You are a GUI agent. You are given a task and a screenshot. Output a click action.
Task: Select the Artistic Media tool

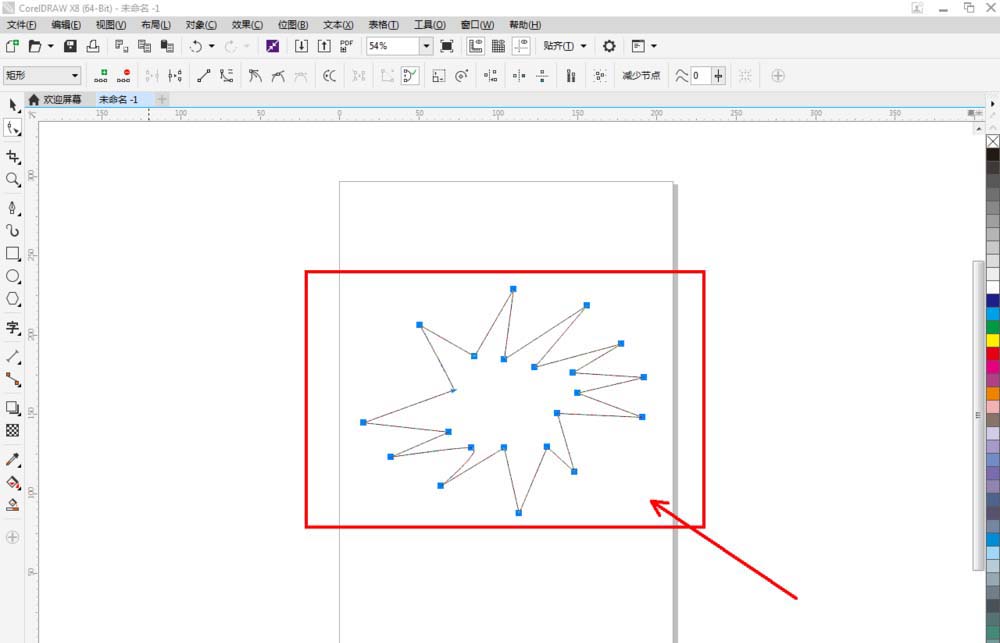[x=13, y=230]
